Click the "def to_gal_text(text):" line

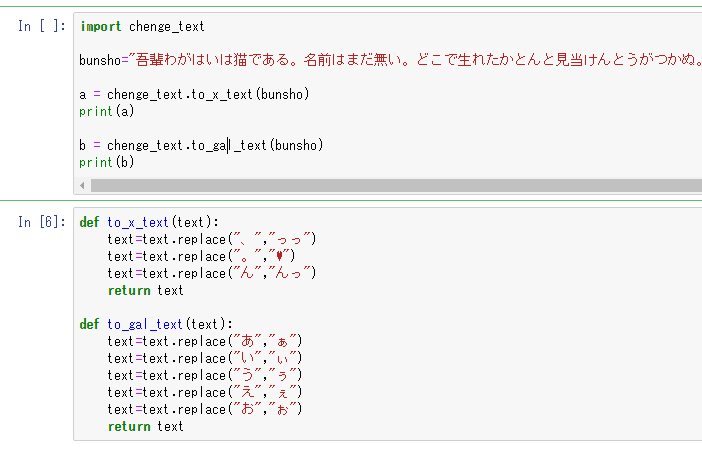click(x=156, y=324)
